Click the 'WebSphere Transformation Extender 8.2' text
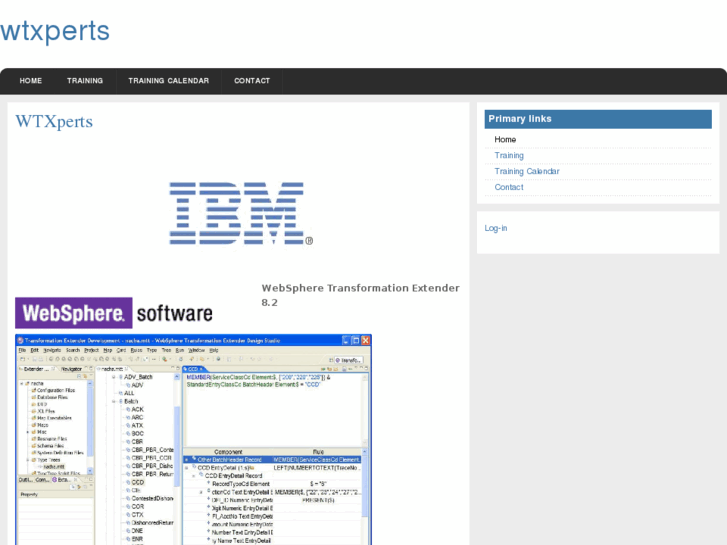727x545 pixels. pos(360,295)
